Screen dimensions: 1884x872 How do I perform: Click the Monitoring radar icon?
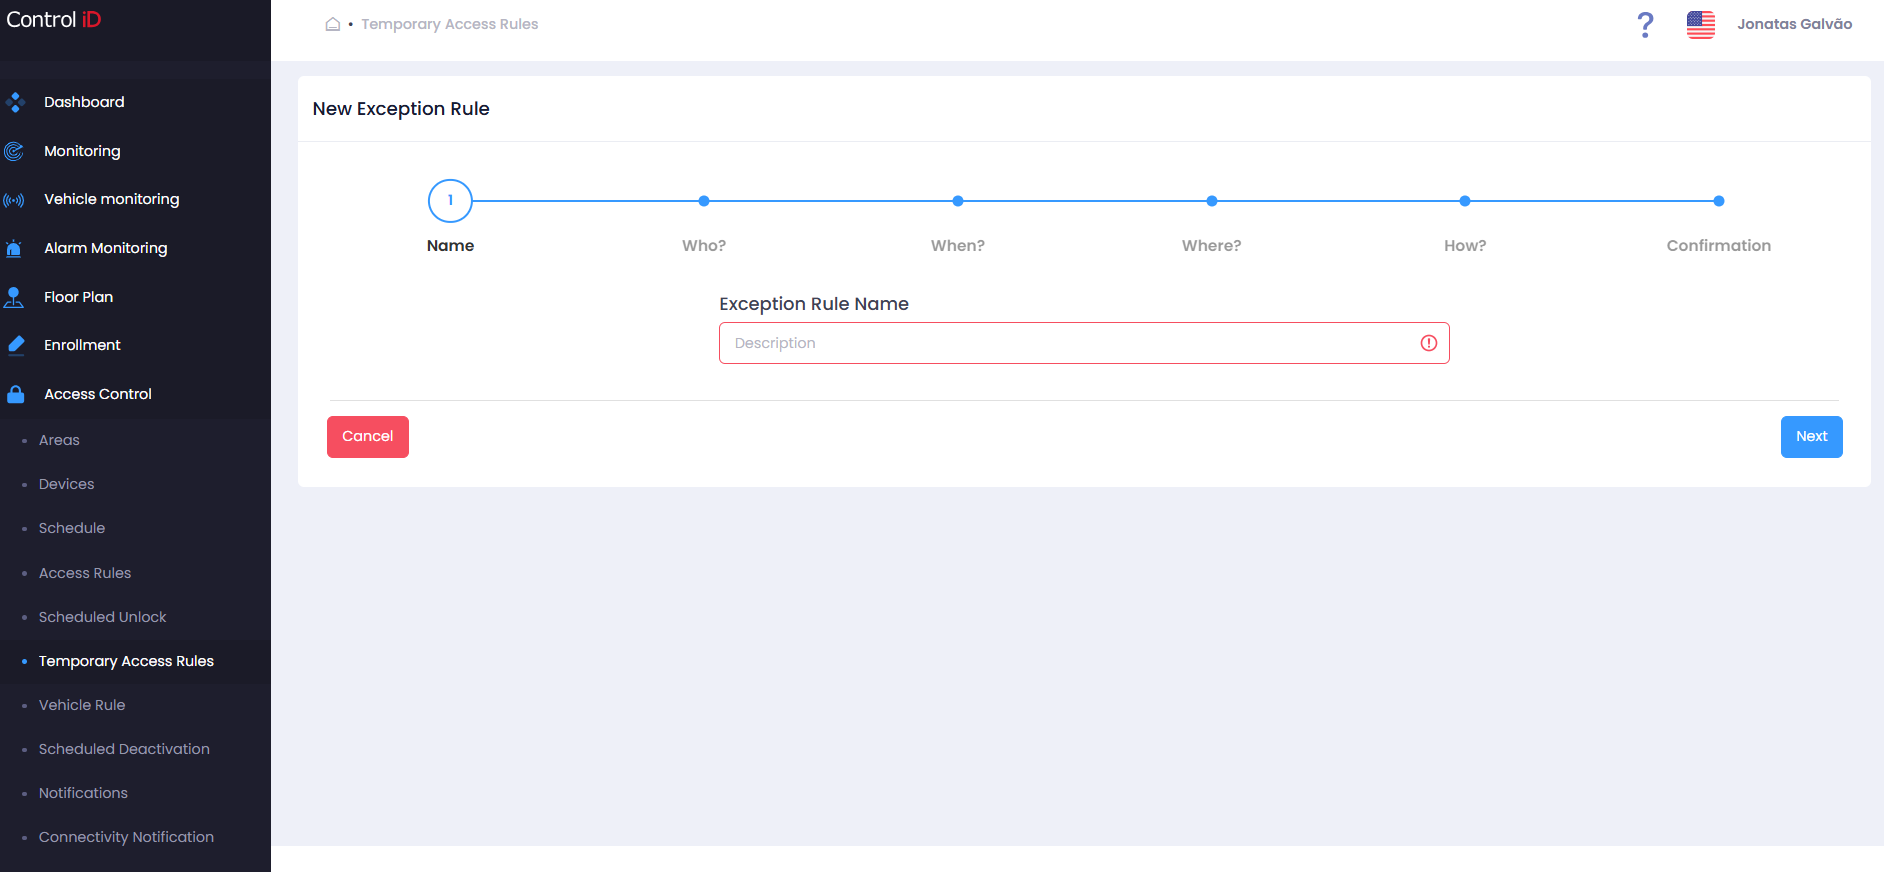tap(14, 151)
